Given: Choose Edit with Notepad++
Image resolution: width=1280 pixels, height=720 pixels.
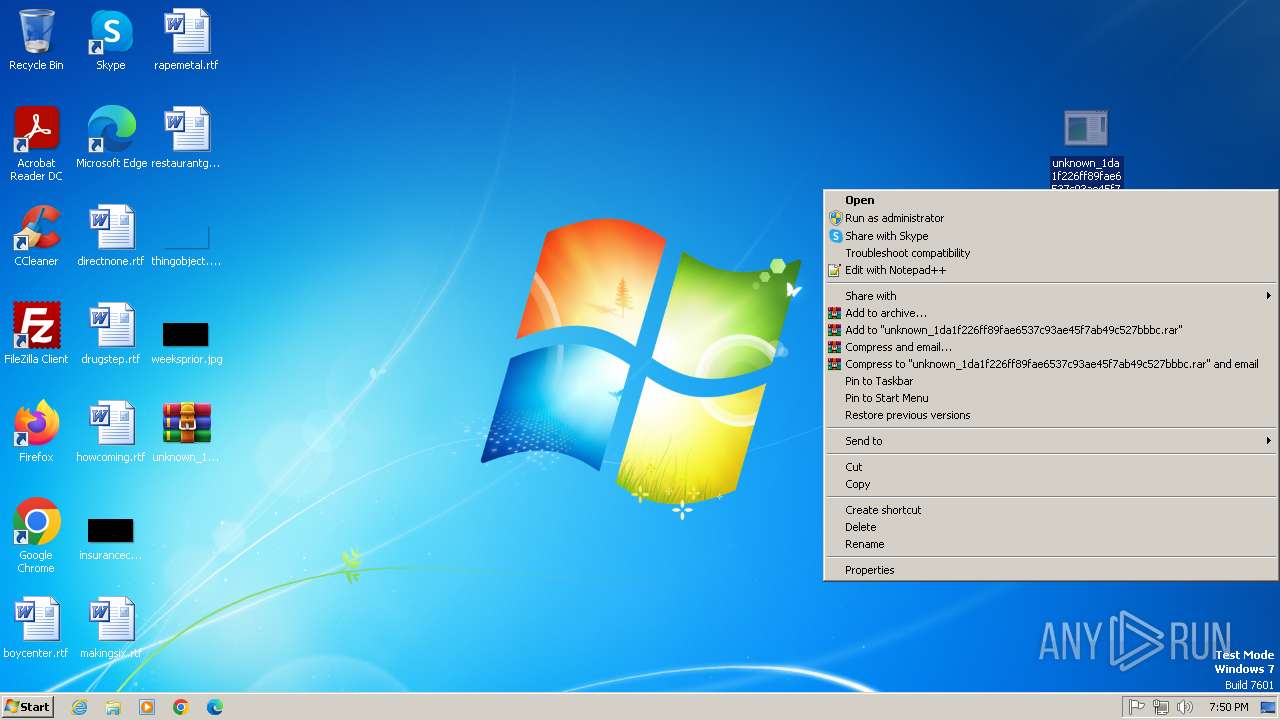Looking at the screenshot, I should [x=1050, y=270].
